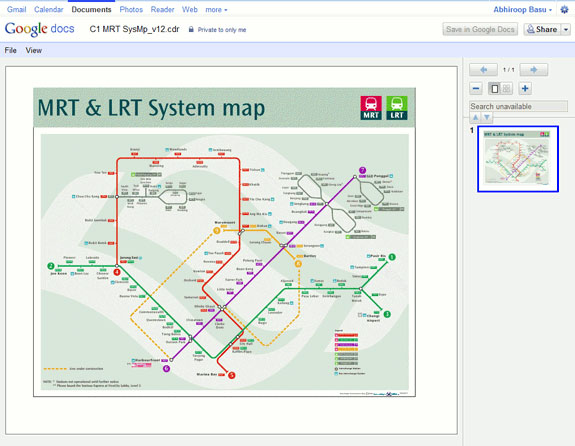Click the green LRT logo on map
This screenshot has width=575, height=446.
point(397,108)
